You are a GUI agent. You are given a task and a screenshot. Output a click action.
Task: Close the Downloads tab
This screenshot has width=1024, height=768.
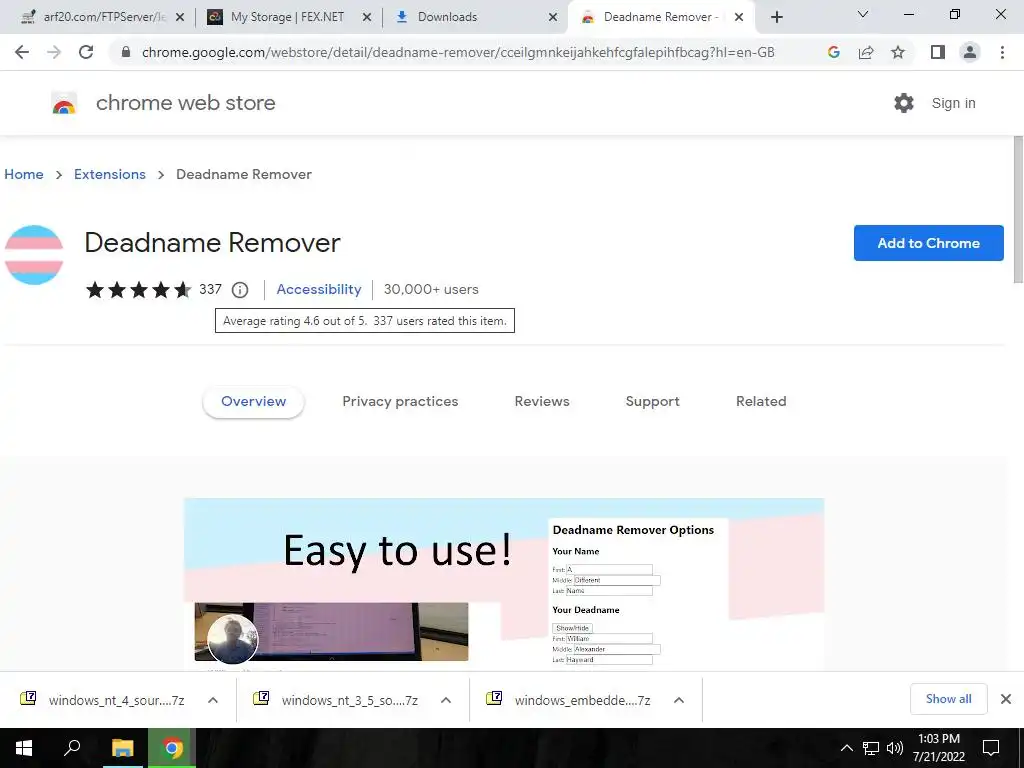point(553,17)
